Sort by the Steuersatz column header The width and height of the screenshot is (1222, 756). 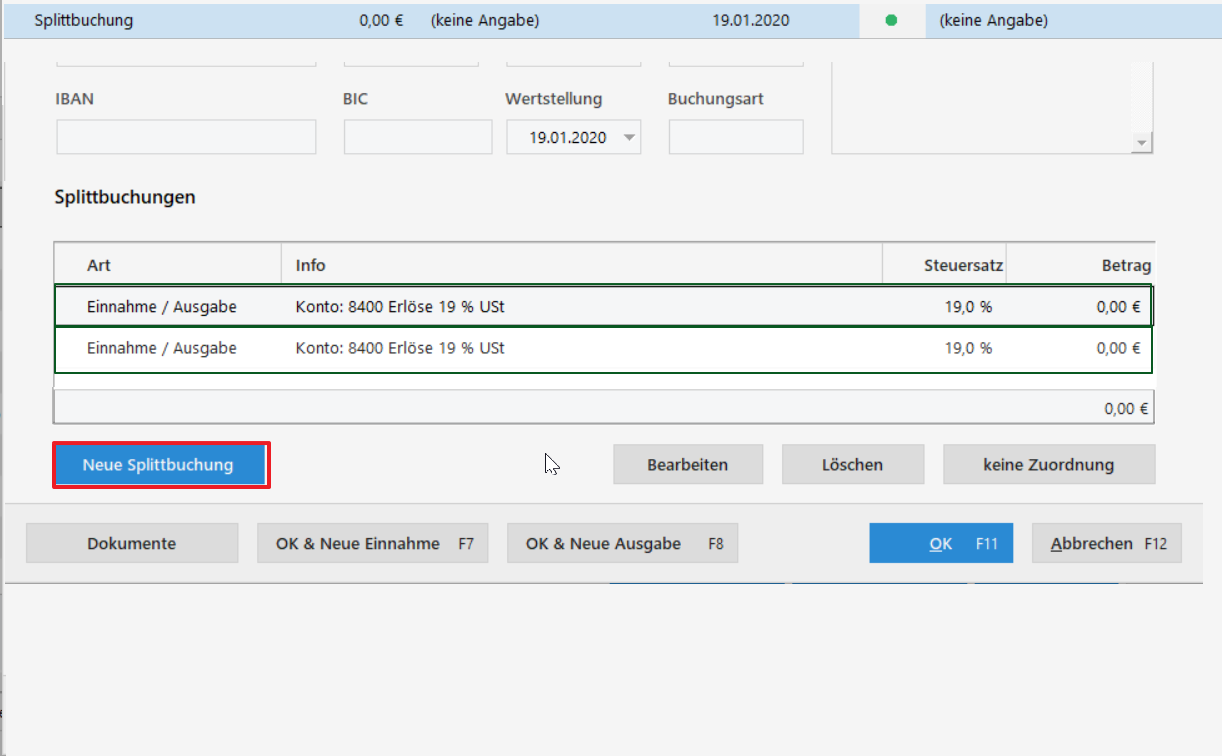(x=945, y=265)
